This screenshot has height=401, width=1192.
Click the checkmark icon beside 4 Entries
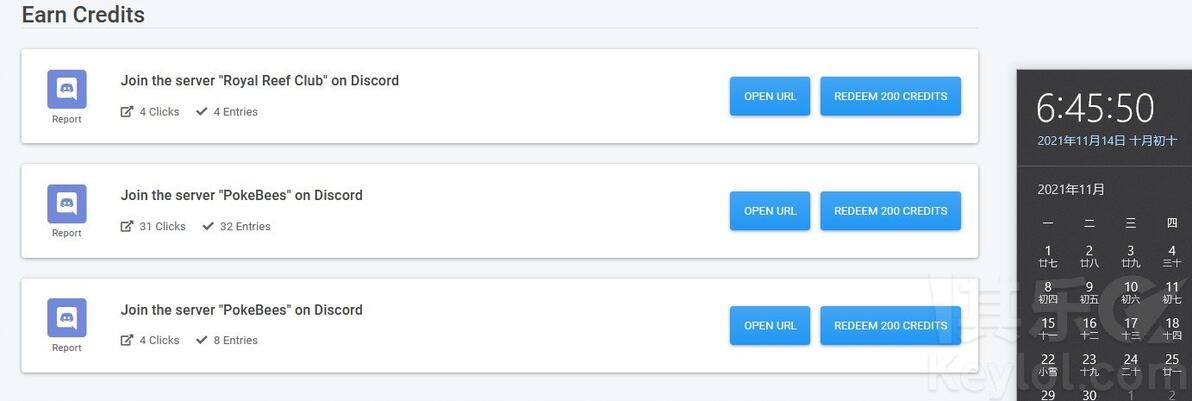pyautogui.click(x=201, y=112)
